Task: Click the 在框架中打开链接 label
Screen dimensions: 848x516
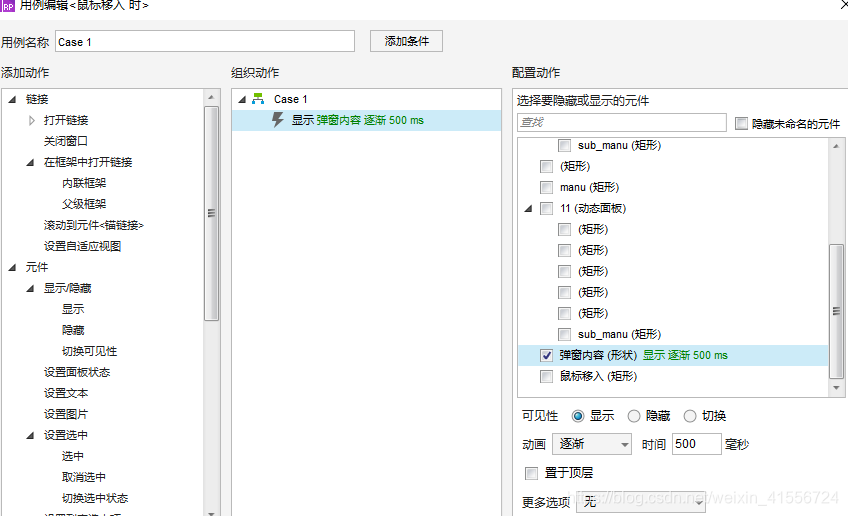Action: pos(88,162)
